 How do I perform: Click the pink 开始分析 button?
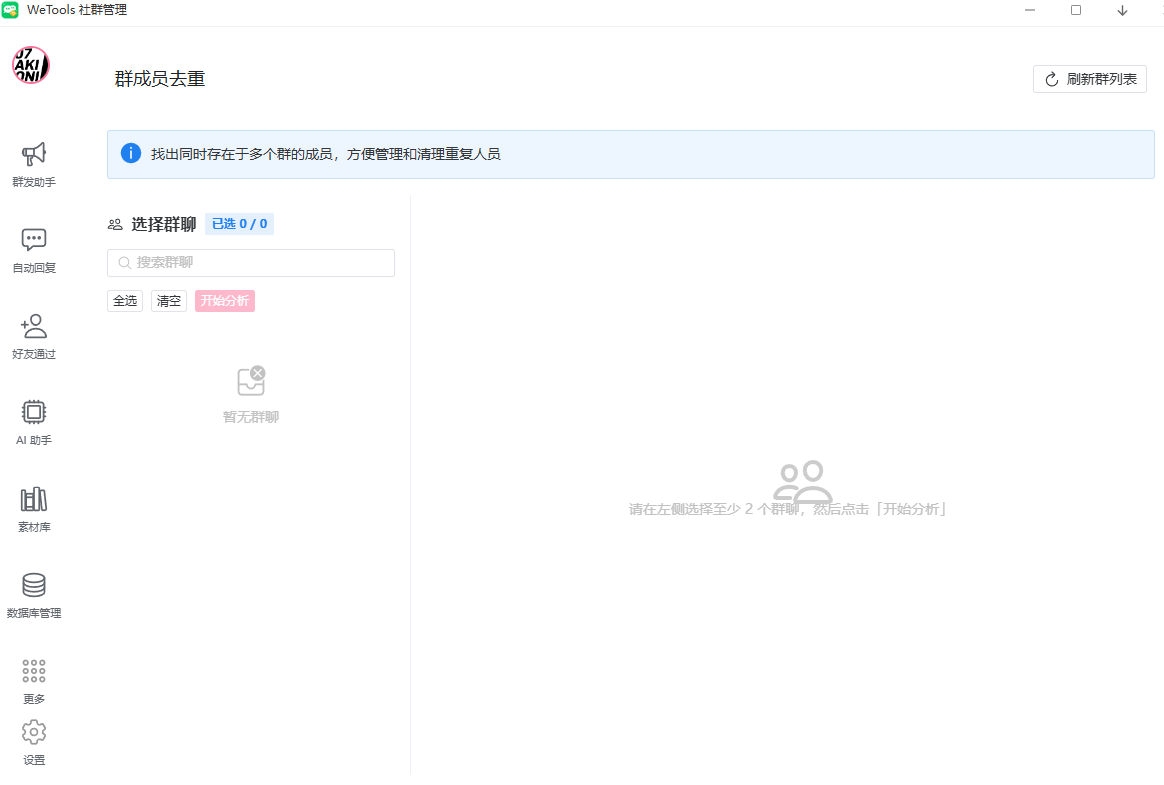coord(225,301)
